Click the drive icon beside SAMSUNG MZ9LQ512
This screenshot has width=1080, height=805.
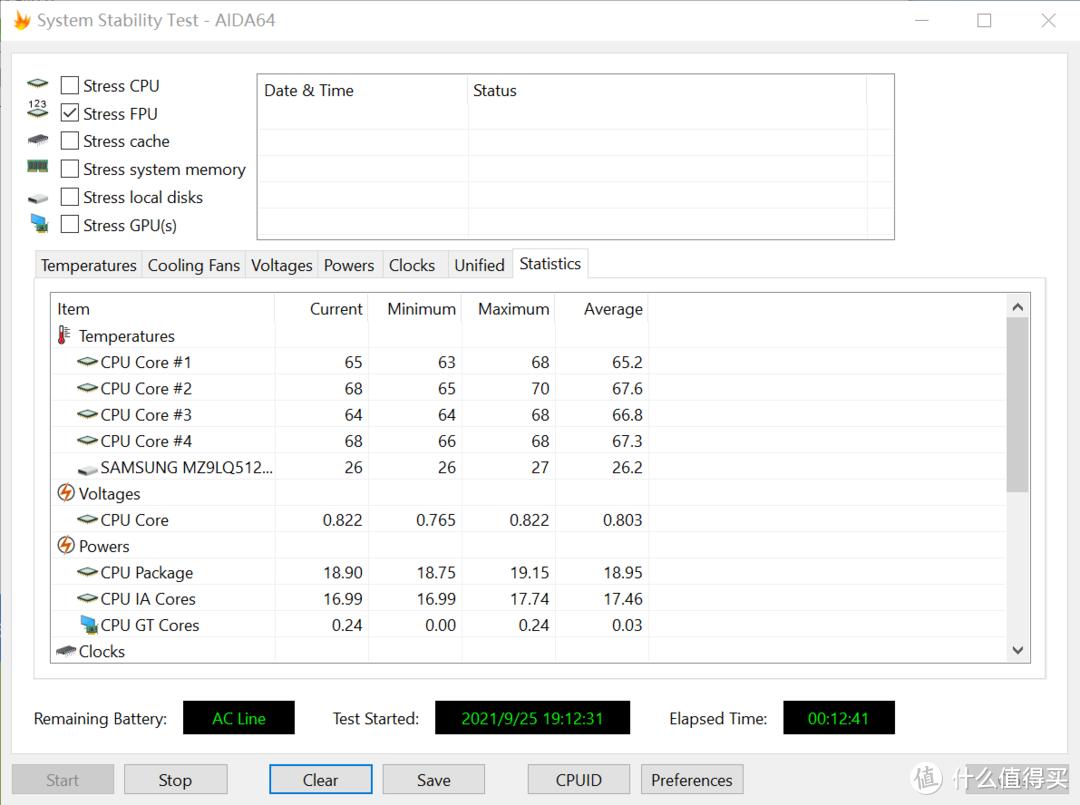(87, 467)
